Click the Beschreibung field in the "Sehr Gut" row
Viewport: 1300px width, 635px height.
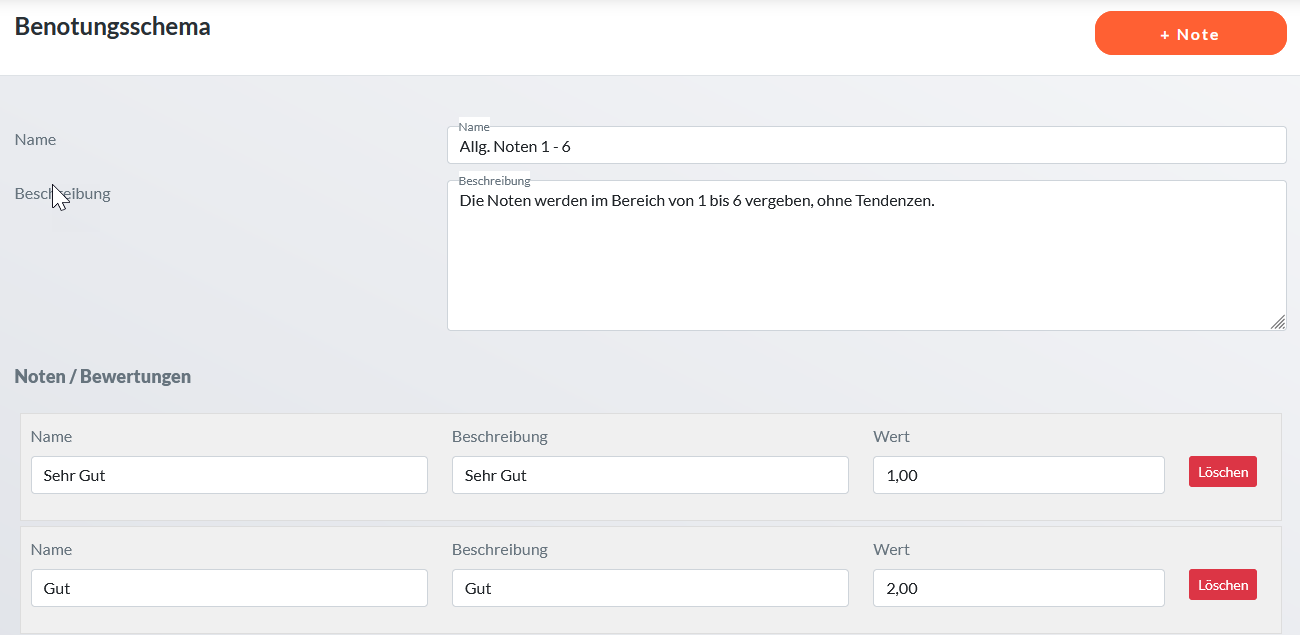650,475
